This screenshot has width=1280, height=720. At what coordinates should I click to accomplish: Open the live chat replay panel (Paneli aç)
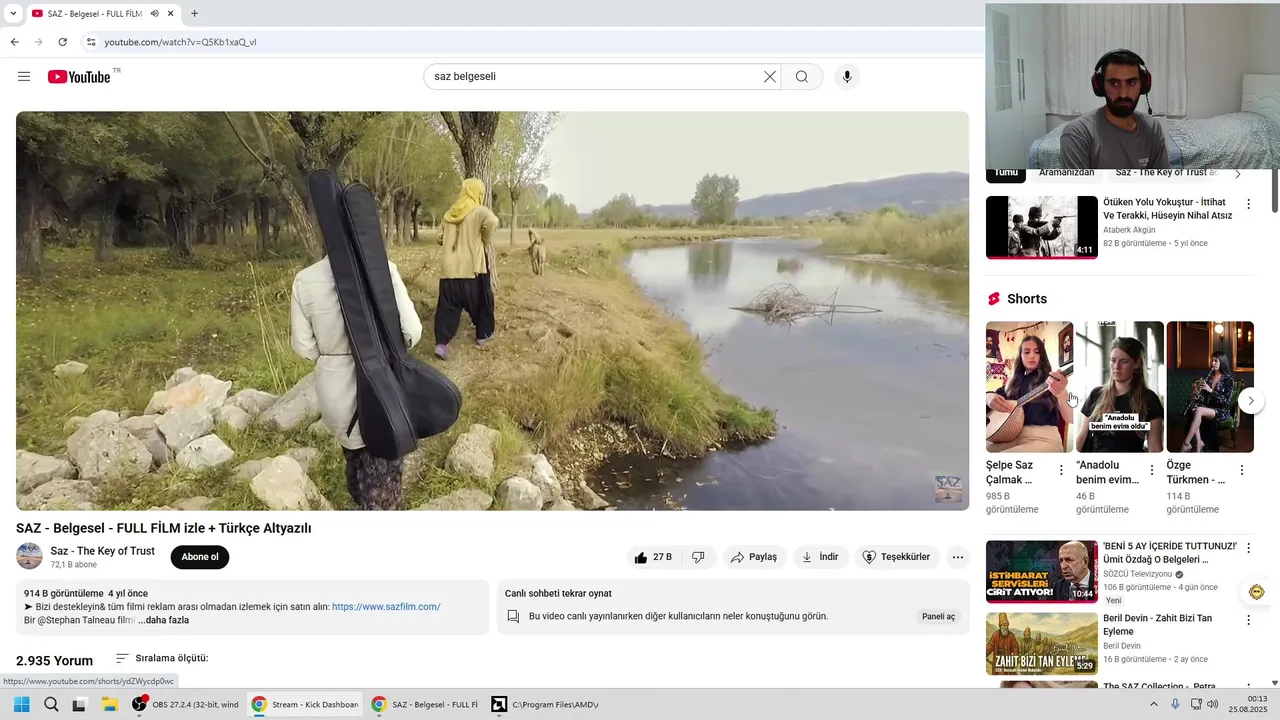pos(938,617)
